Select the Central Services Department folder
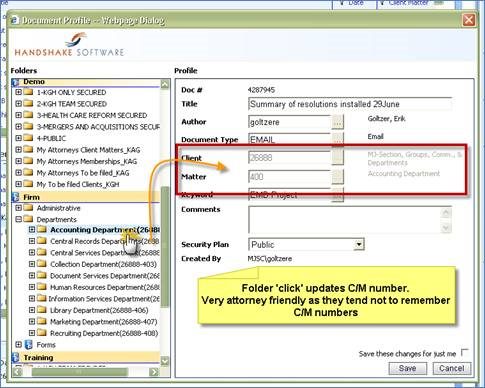Viewport: 485px width, 388px height. click(x=104, y=253)
